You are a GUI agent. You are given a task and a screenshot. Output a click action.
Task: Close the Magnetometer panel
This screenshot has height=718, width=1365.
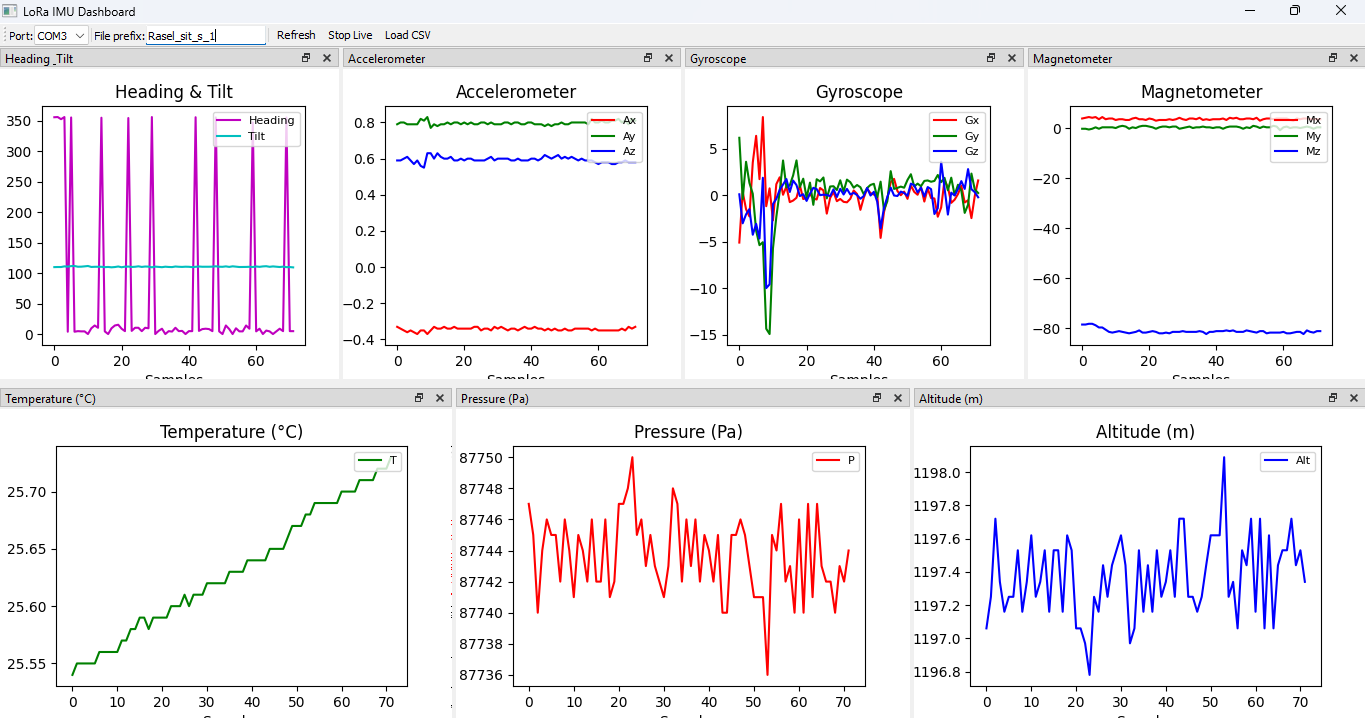click(1354, 59)
